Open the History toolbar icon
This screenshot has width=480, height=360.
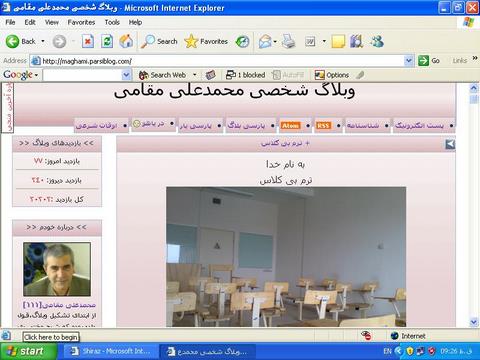(x=242, y=41)
